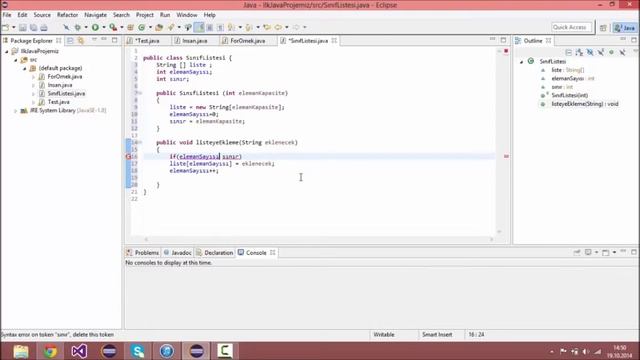Click the Forward navigation arrow
The width and height of the screenshot is (640, 360).
pos(296,27)
